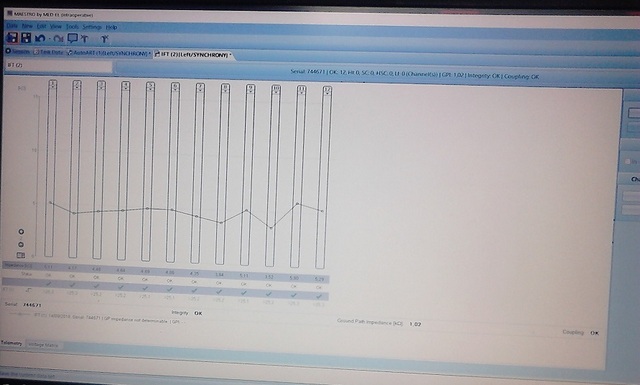Open the Tools menu
This screenshot has height=385, width=640.
pyautogui.click(x=72, y=27)
